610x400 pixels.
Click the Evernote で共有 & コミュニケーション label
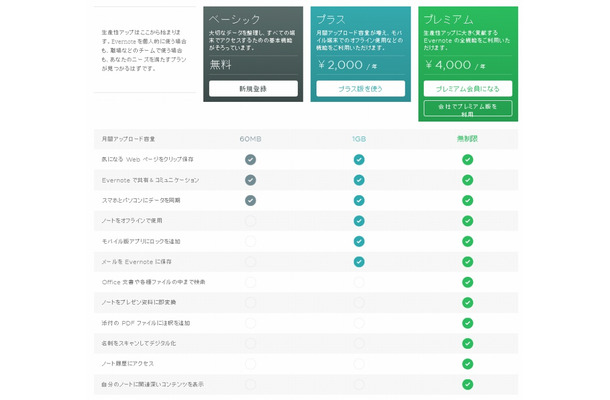pos(150,180)
